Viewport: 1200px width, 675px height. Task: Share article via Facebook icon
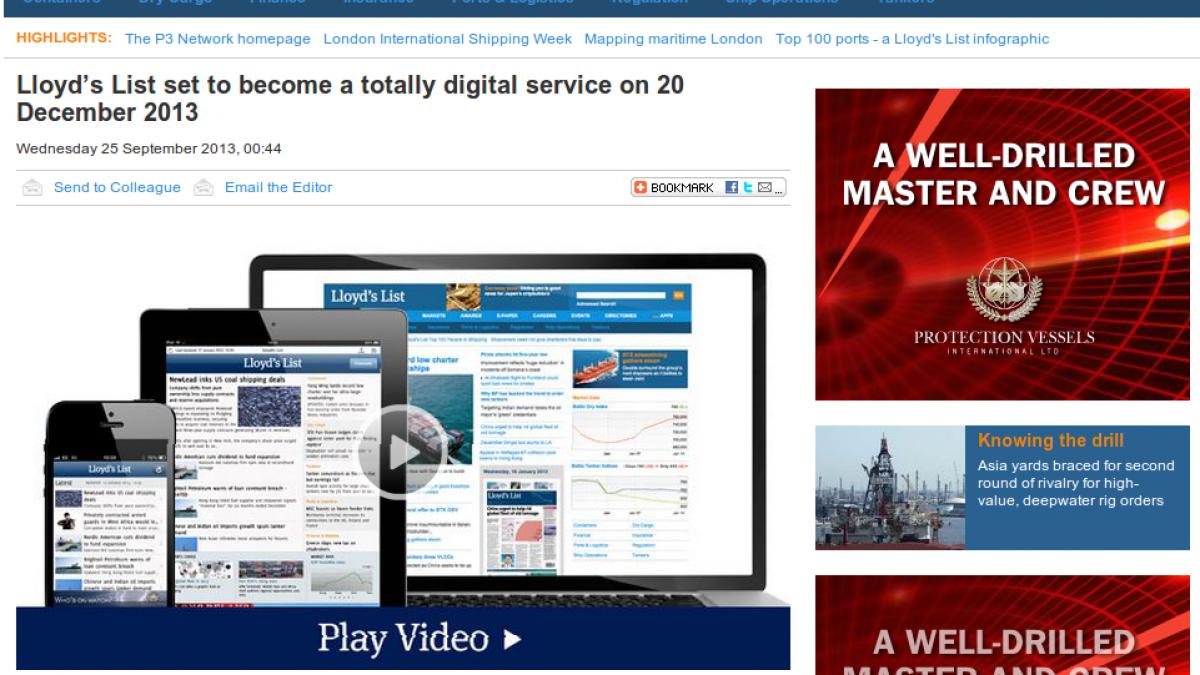point(732,187)
